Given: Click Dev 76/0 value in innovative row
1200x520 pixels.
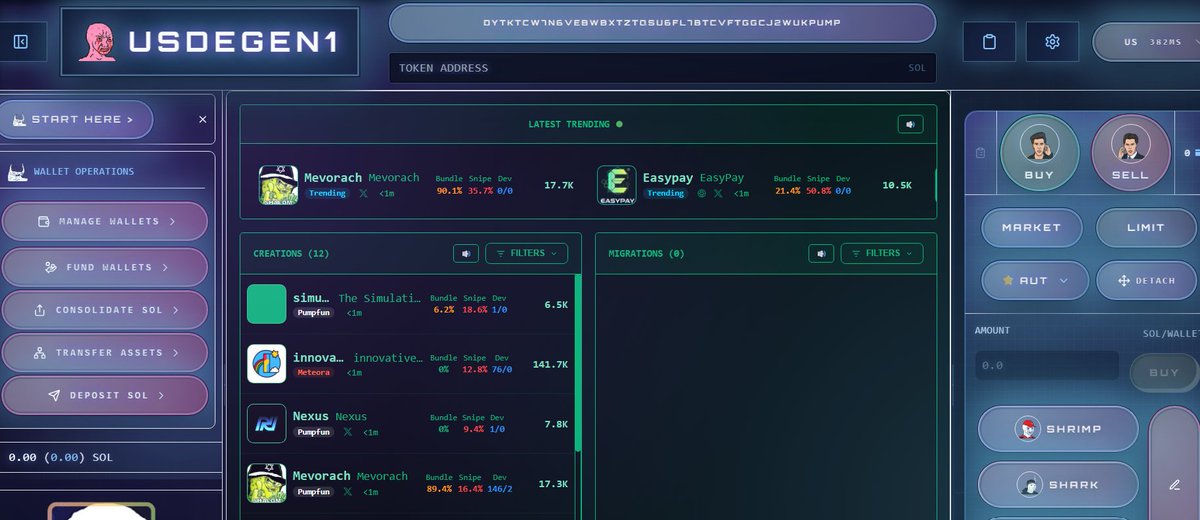Looking at the screenshot, I should pos(501,369).
